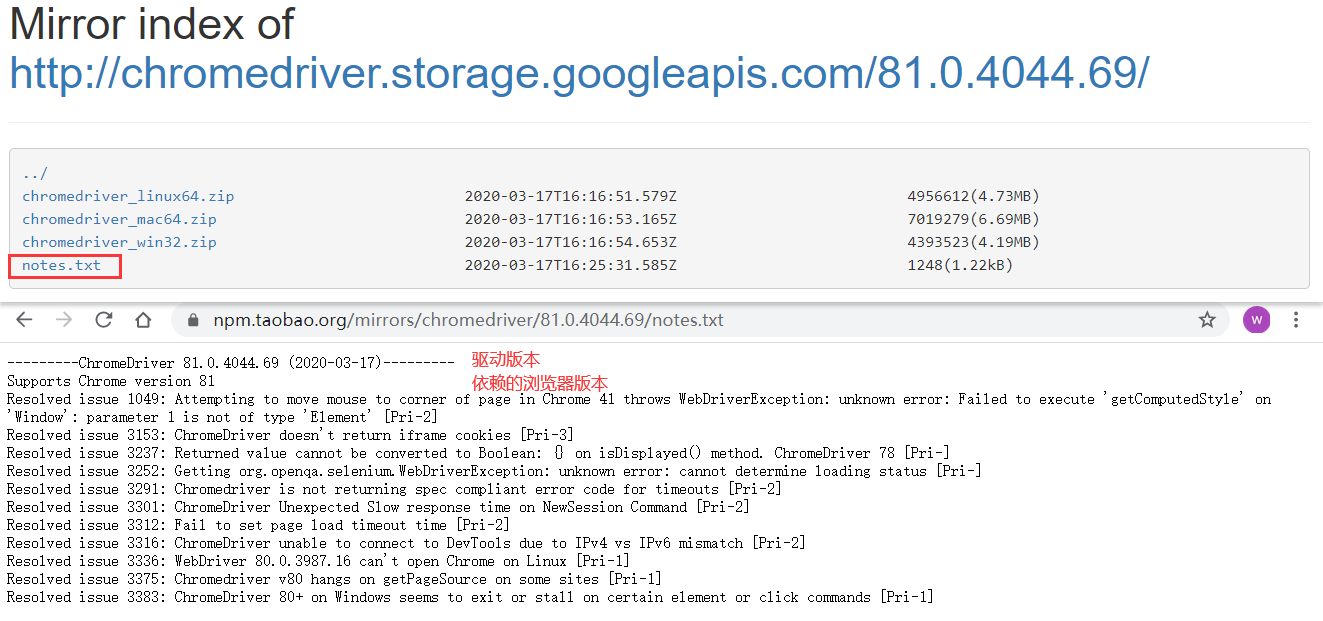
Task: Open the notes.txt file link
Action: point(62,265)
